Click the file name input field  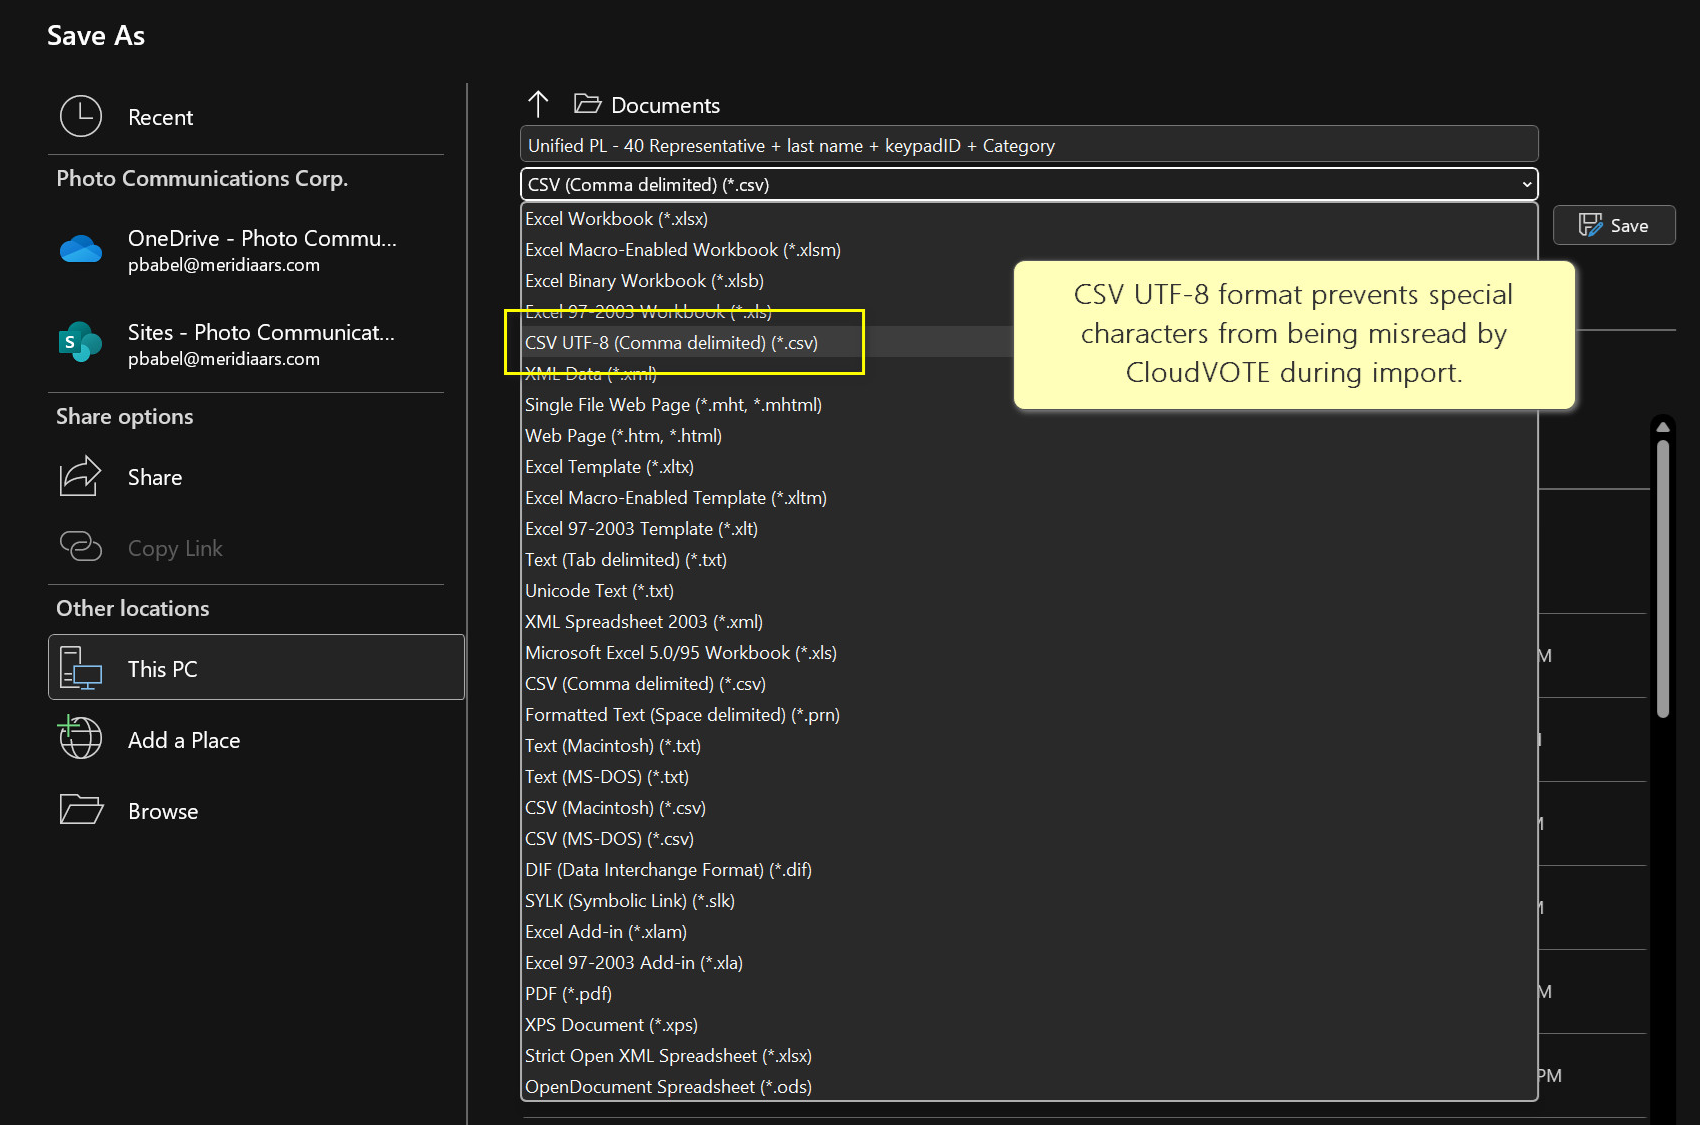1029,145
